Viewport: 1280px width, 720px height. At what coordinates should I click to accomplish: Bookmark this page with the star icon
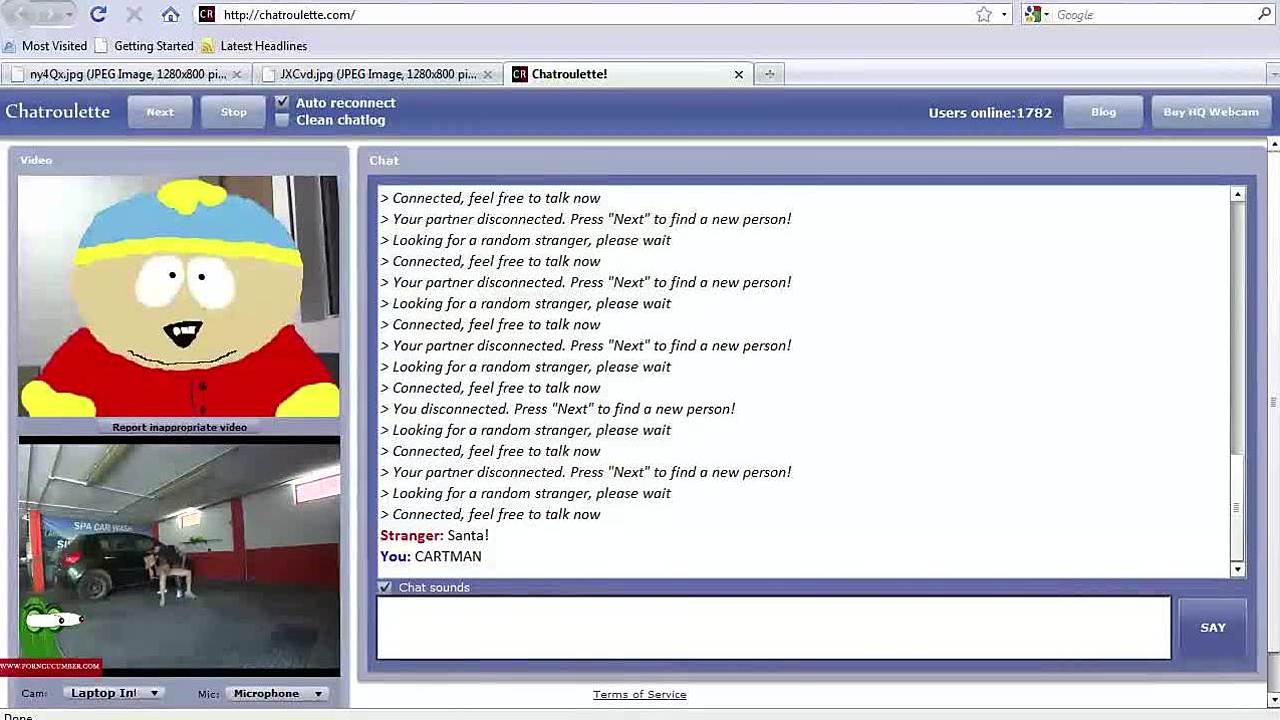[984, 14]
